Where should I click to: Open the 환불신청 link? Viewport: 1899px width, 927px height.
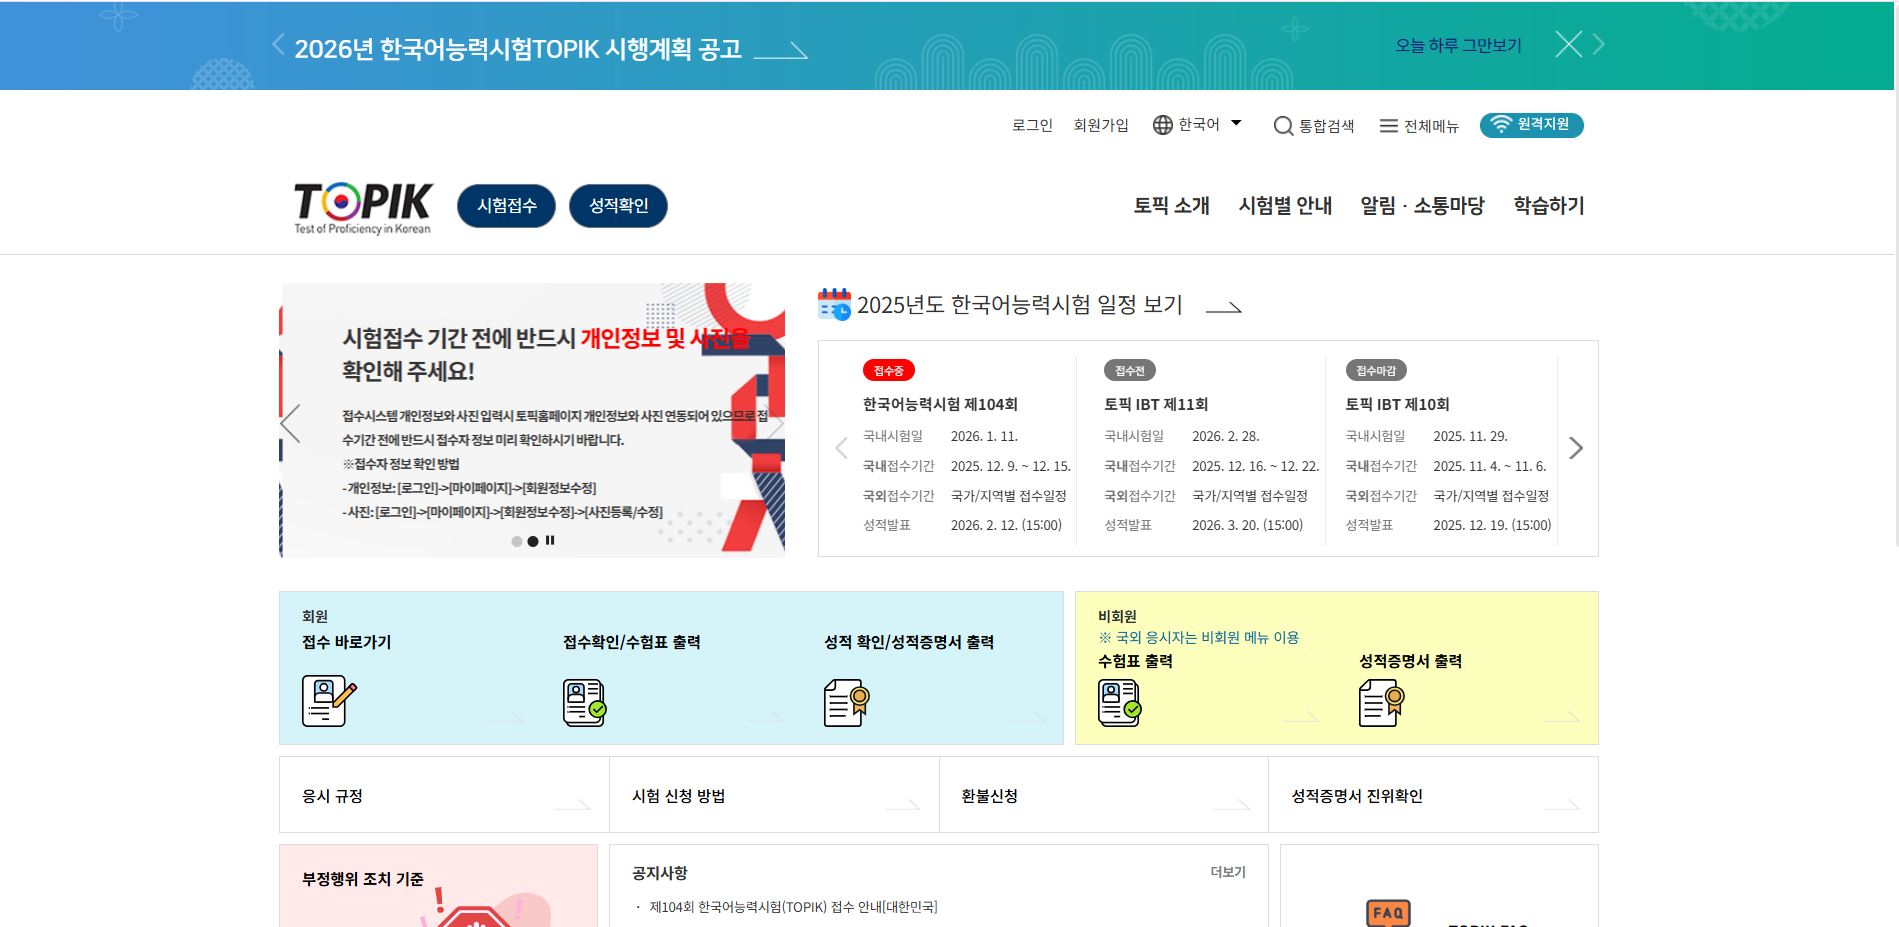pyautogui.click(x=1104, y=795)
